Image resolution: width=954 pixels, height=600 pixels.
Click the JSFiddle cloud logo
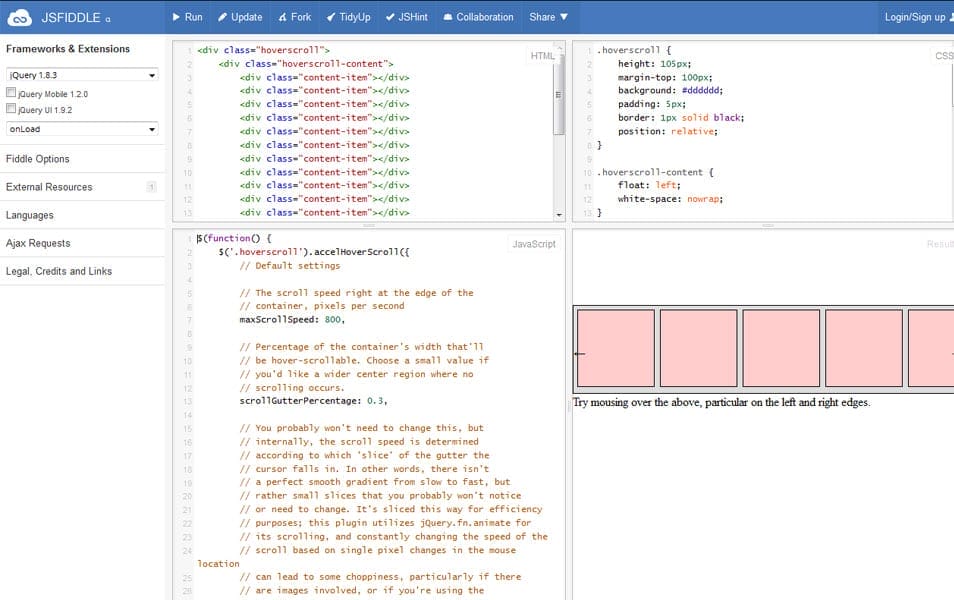pos(20,17)
